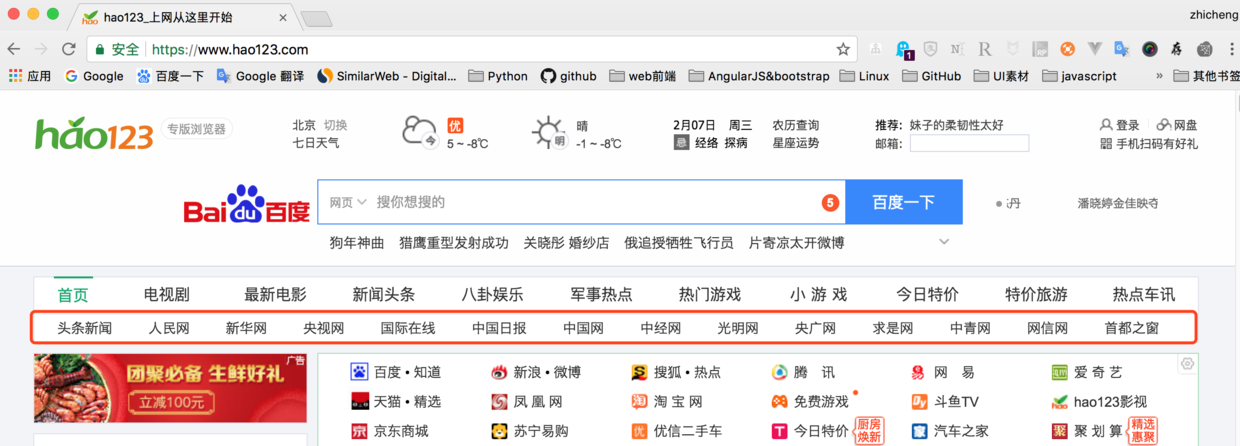The width and height of the screenshot is (1240, 446).
Task: Switch to the 电视剧 tab
Action: click(166, 294)
